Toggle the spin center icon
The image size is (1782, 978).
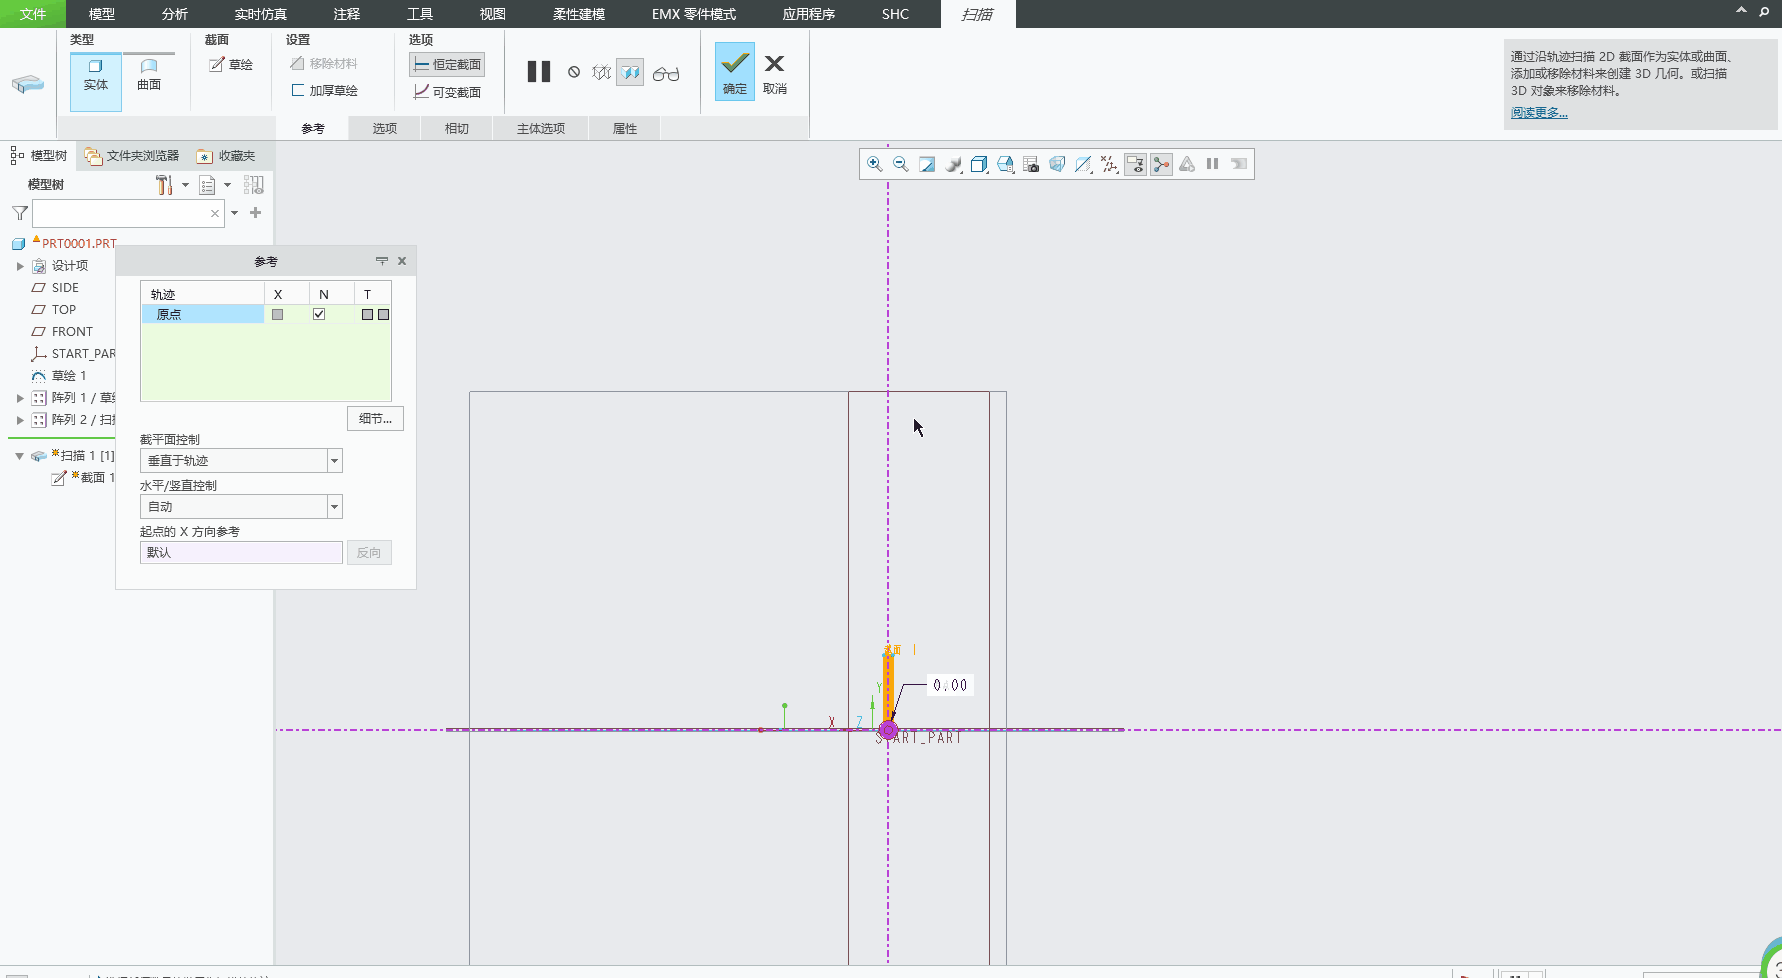coord(1161,164)
